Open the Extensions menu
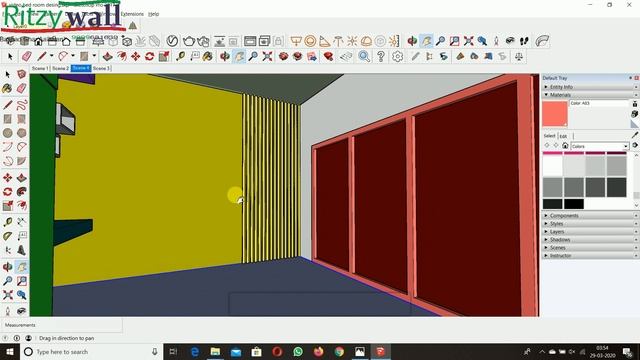 (x=132, y=14)
